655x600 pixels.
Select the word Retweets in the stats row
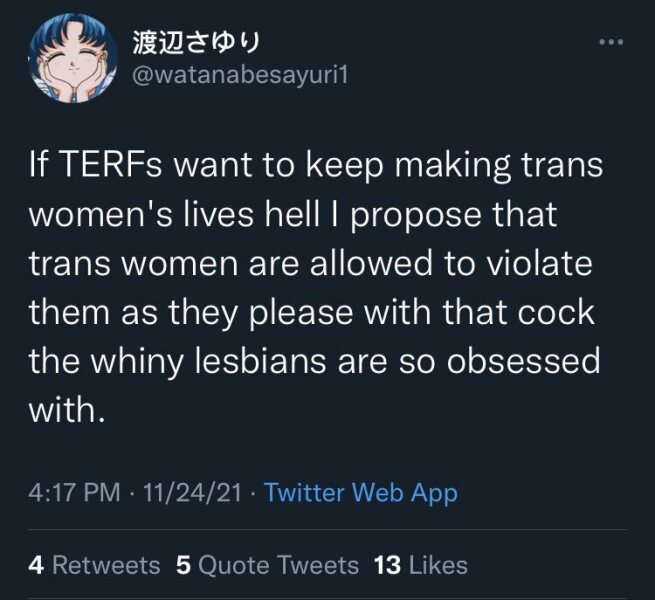(x=106, y=565)
